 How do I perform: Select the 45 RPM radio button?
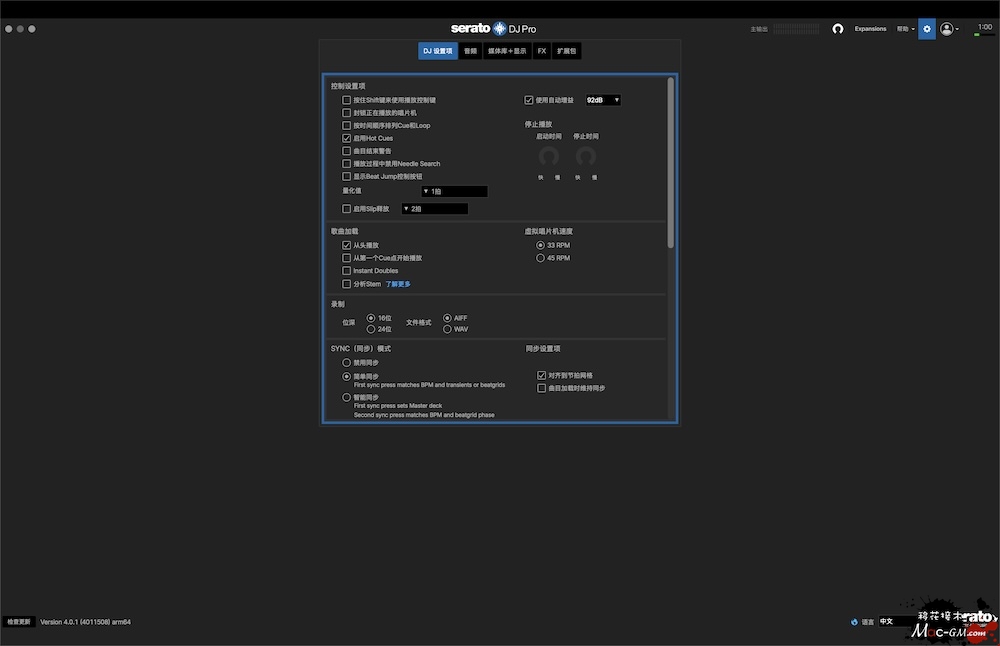pos(541,258)
